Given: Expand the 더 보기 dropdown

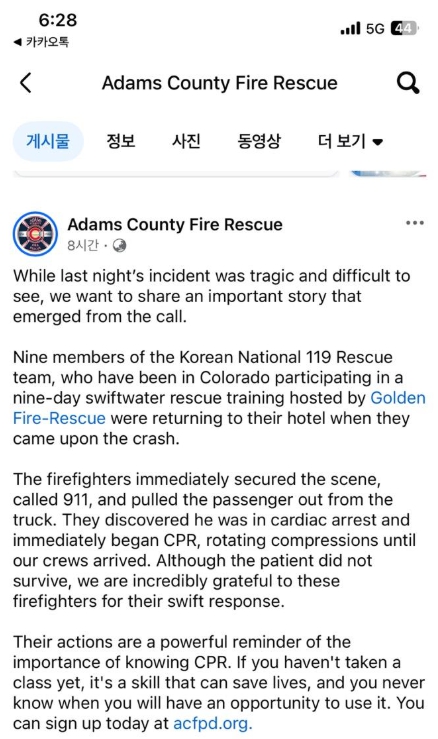Looking at the screenshot, I should point(350,141).
